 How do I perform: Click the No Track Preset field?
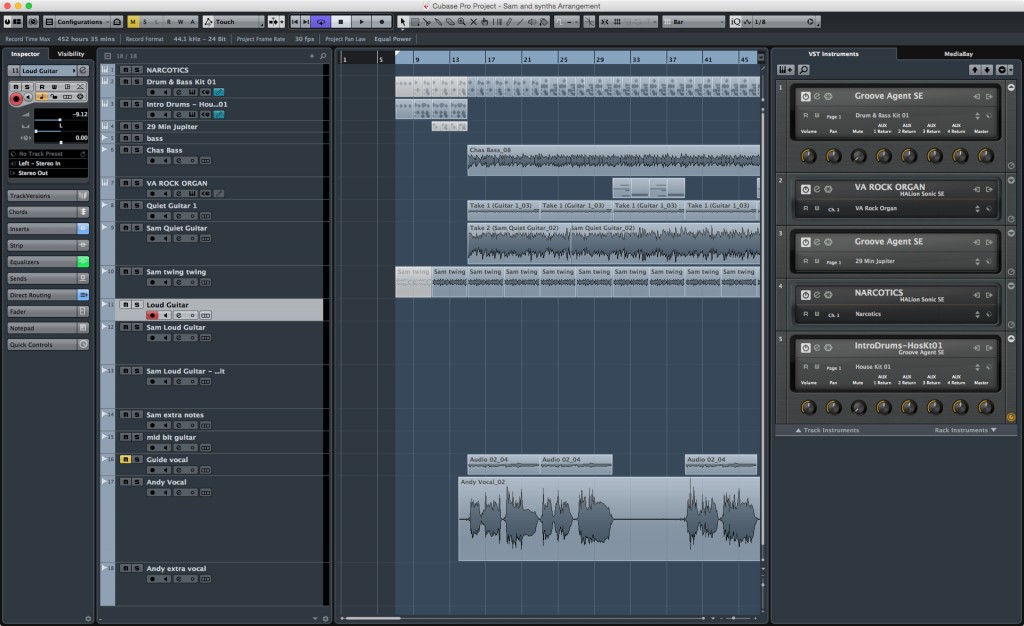(x=48, y=154)
